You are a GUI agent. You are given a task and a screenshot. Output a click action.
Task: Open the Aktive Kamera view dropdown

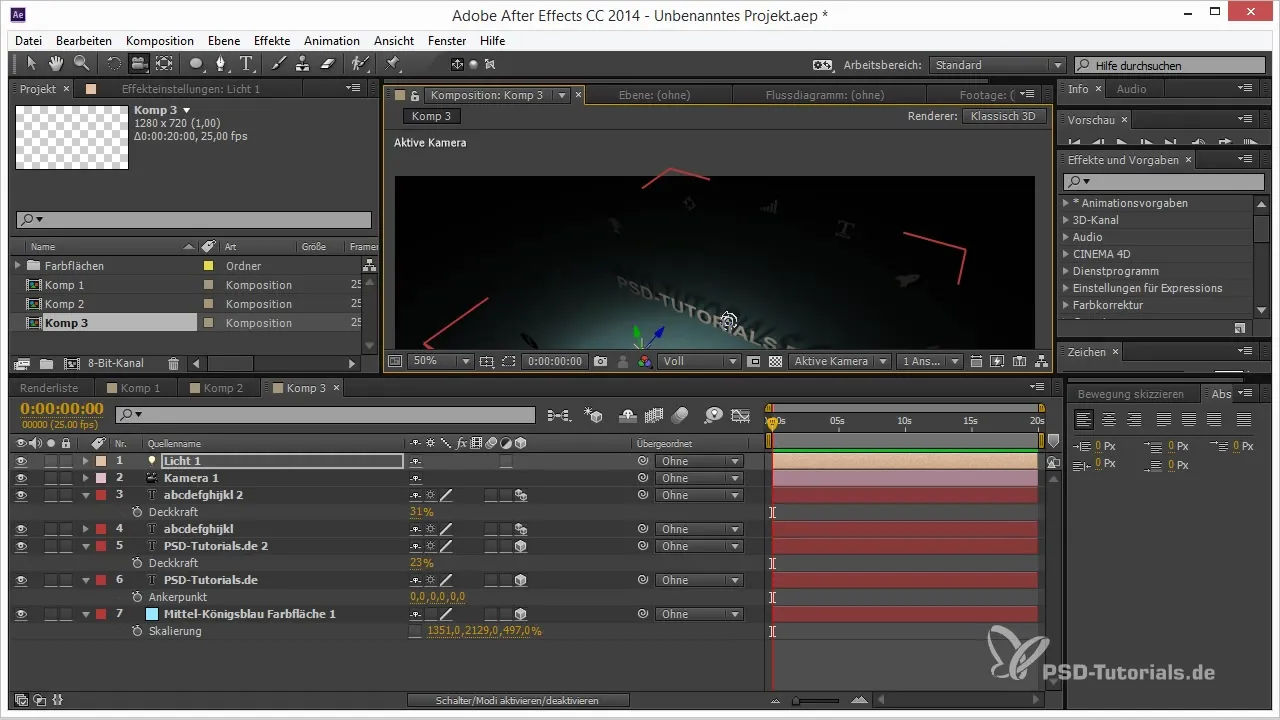tap(839, 361)
